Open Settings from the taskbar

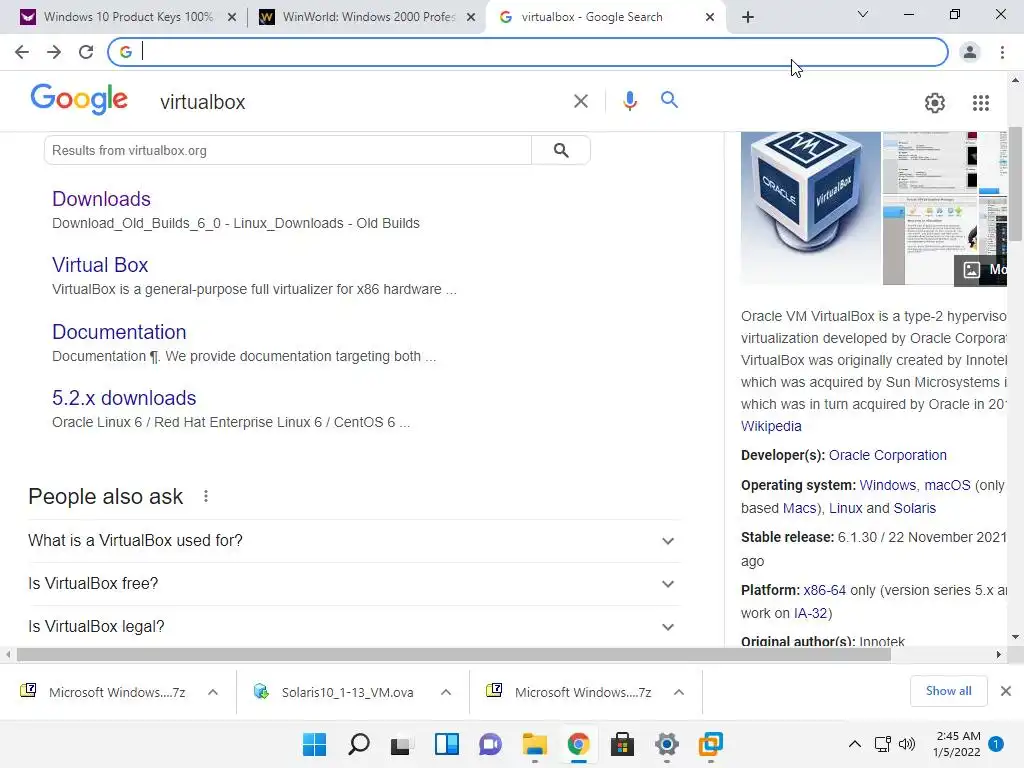(667, 744)
